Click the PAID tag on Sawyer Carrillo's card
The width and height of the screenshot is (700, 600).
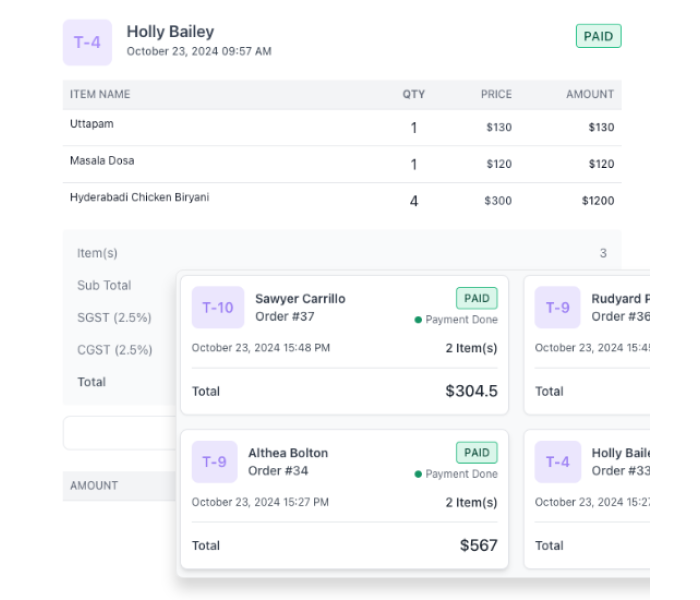tap(476, 298)
